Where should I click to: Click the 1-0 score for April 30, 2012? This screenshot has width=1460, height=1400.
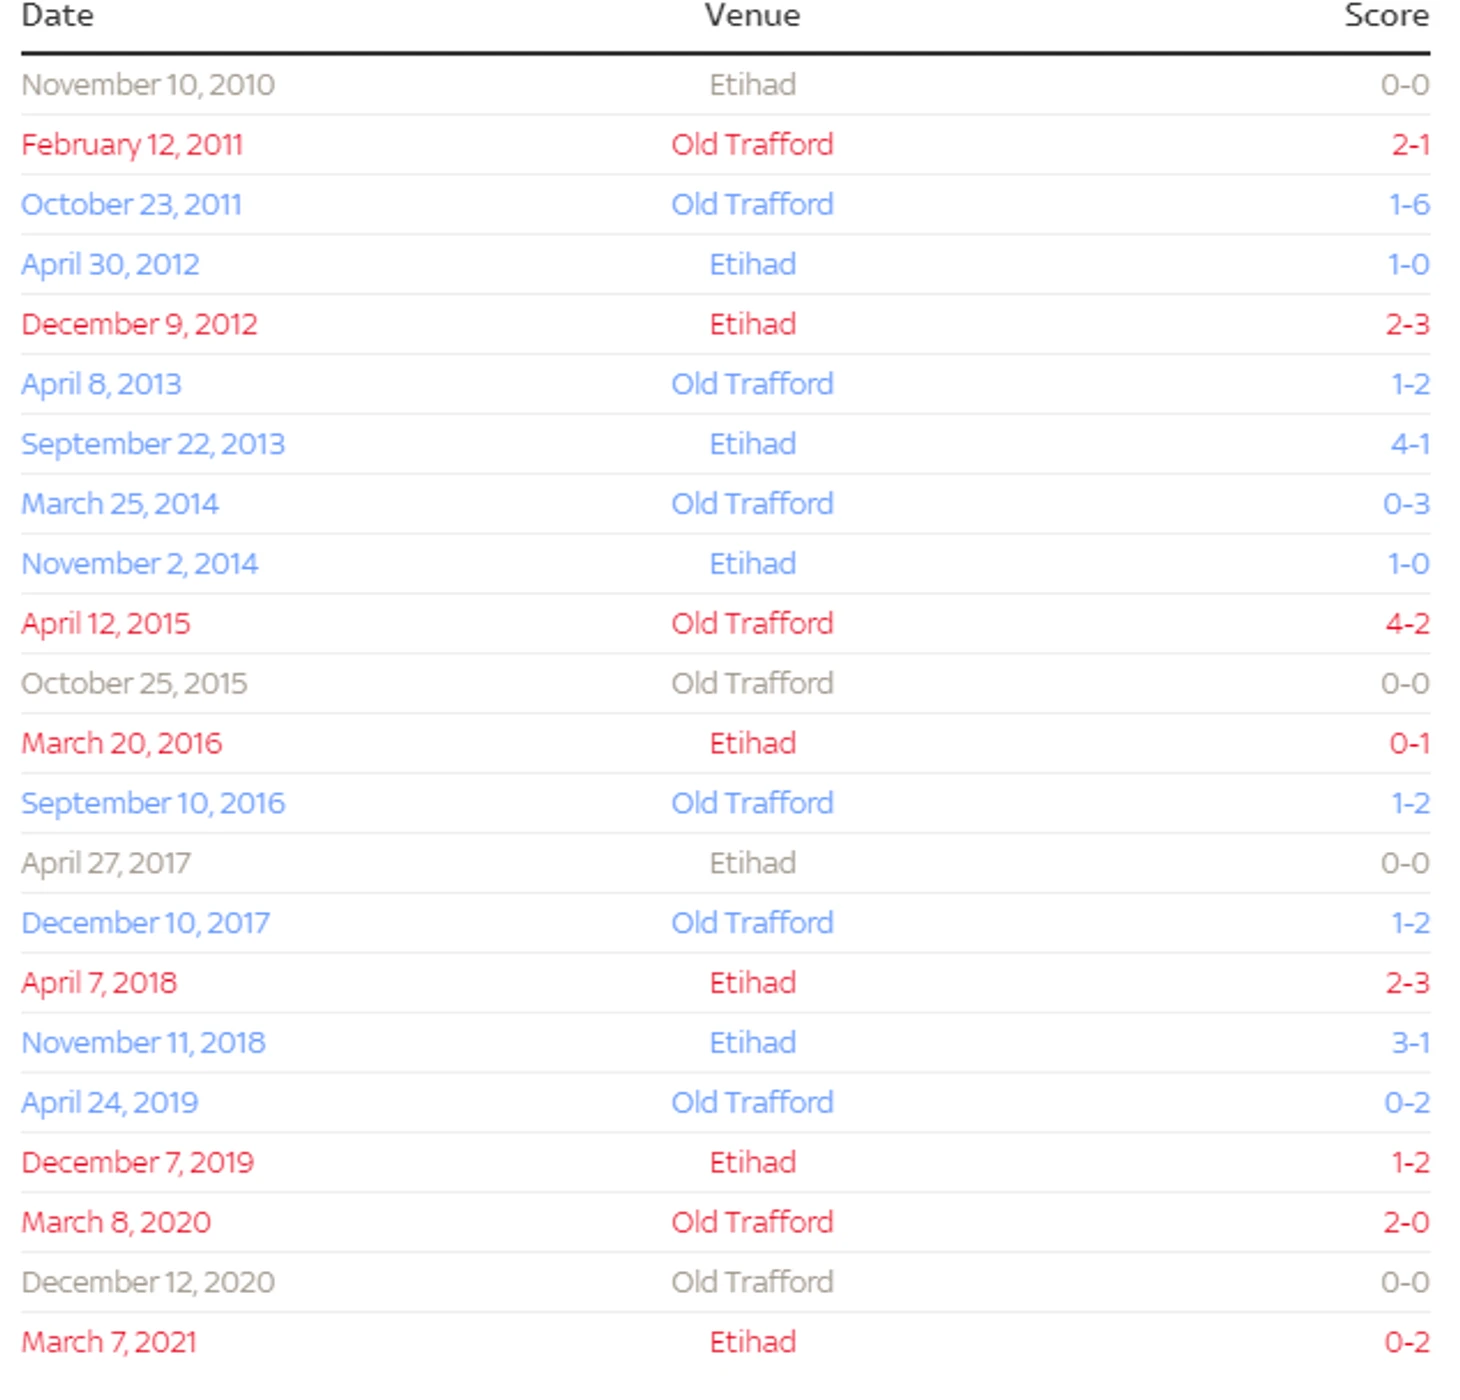[x=1408, y=265]
